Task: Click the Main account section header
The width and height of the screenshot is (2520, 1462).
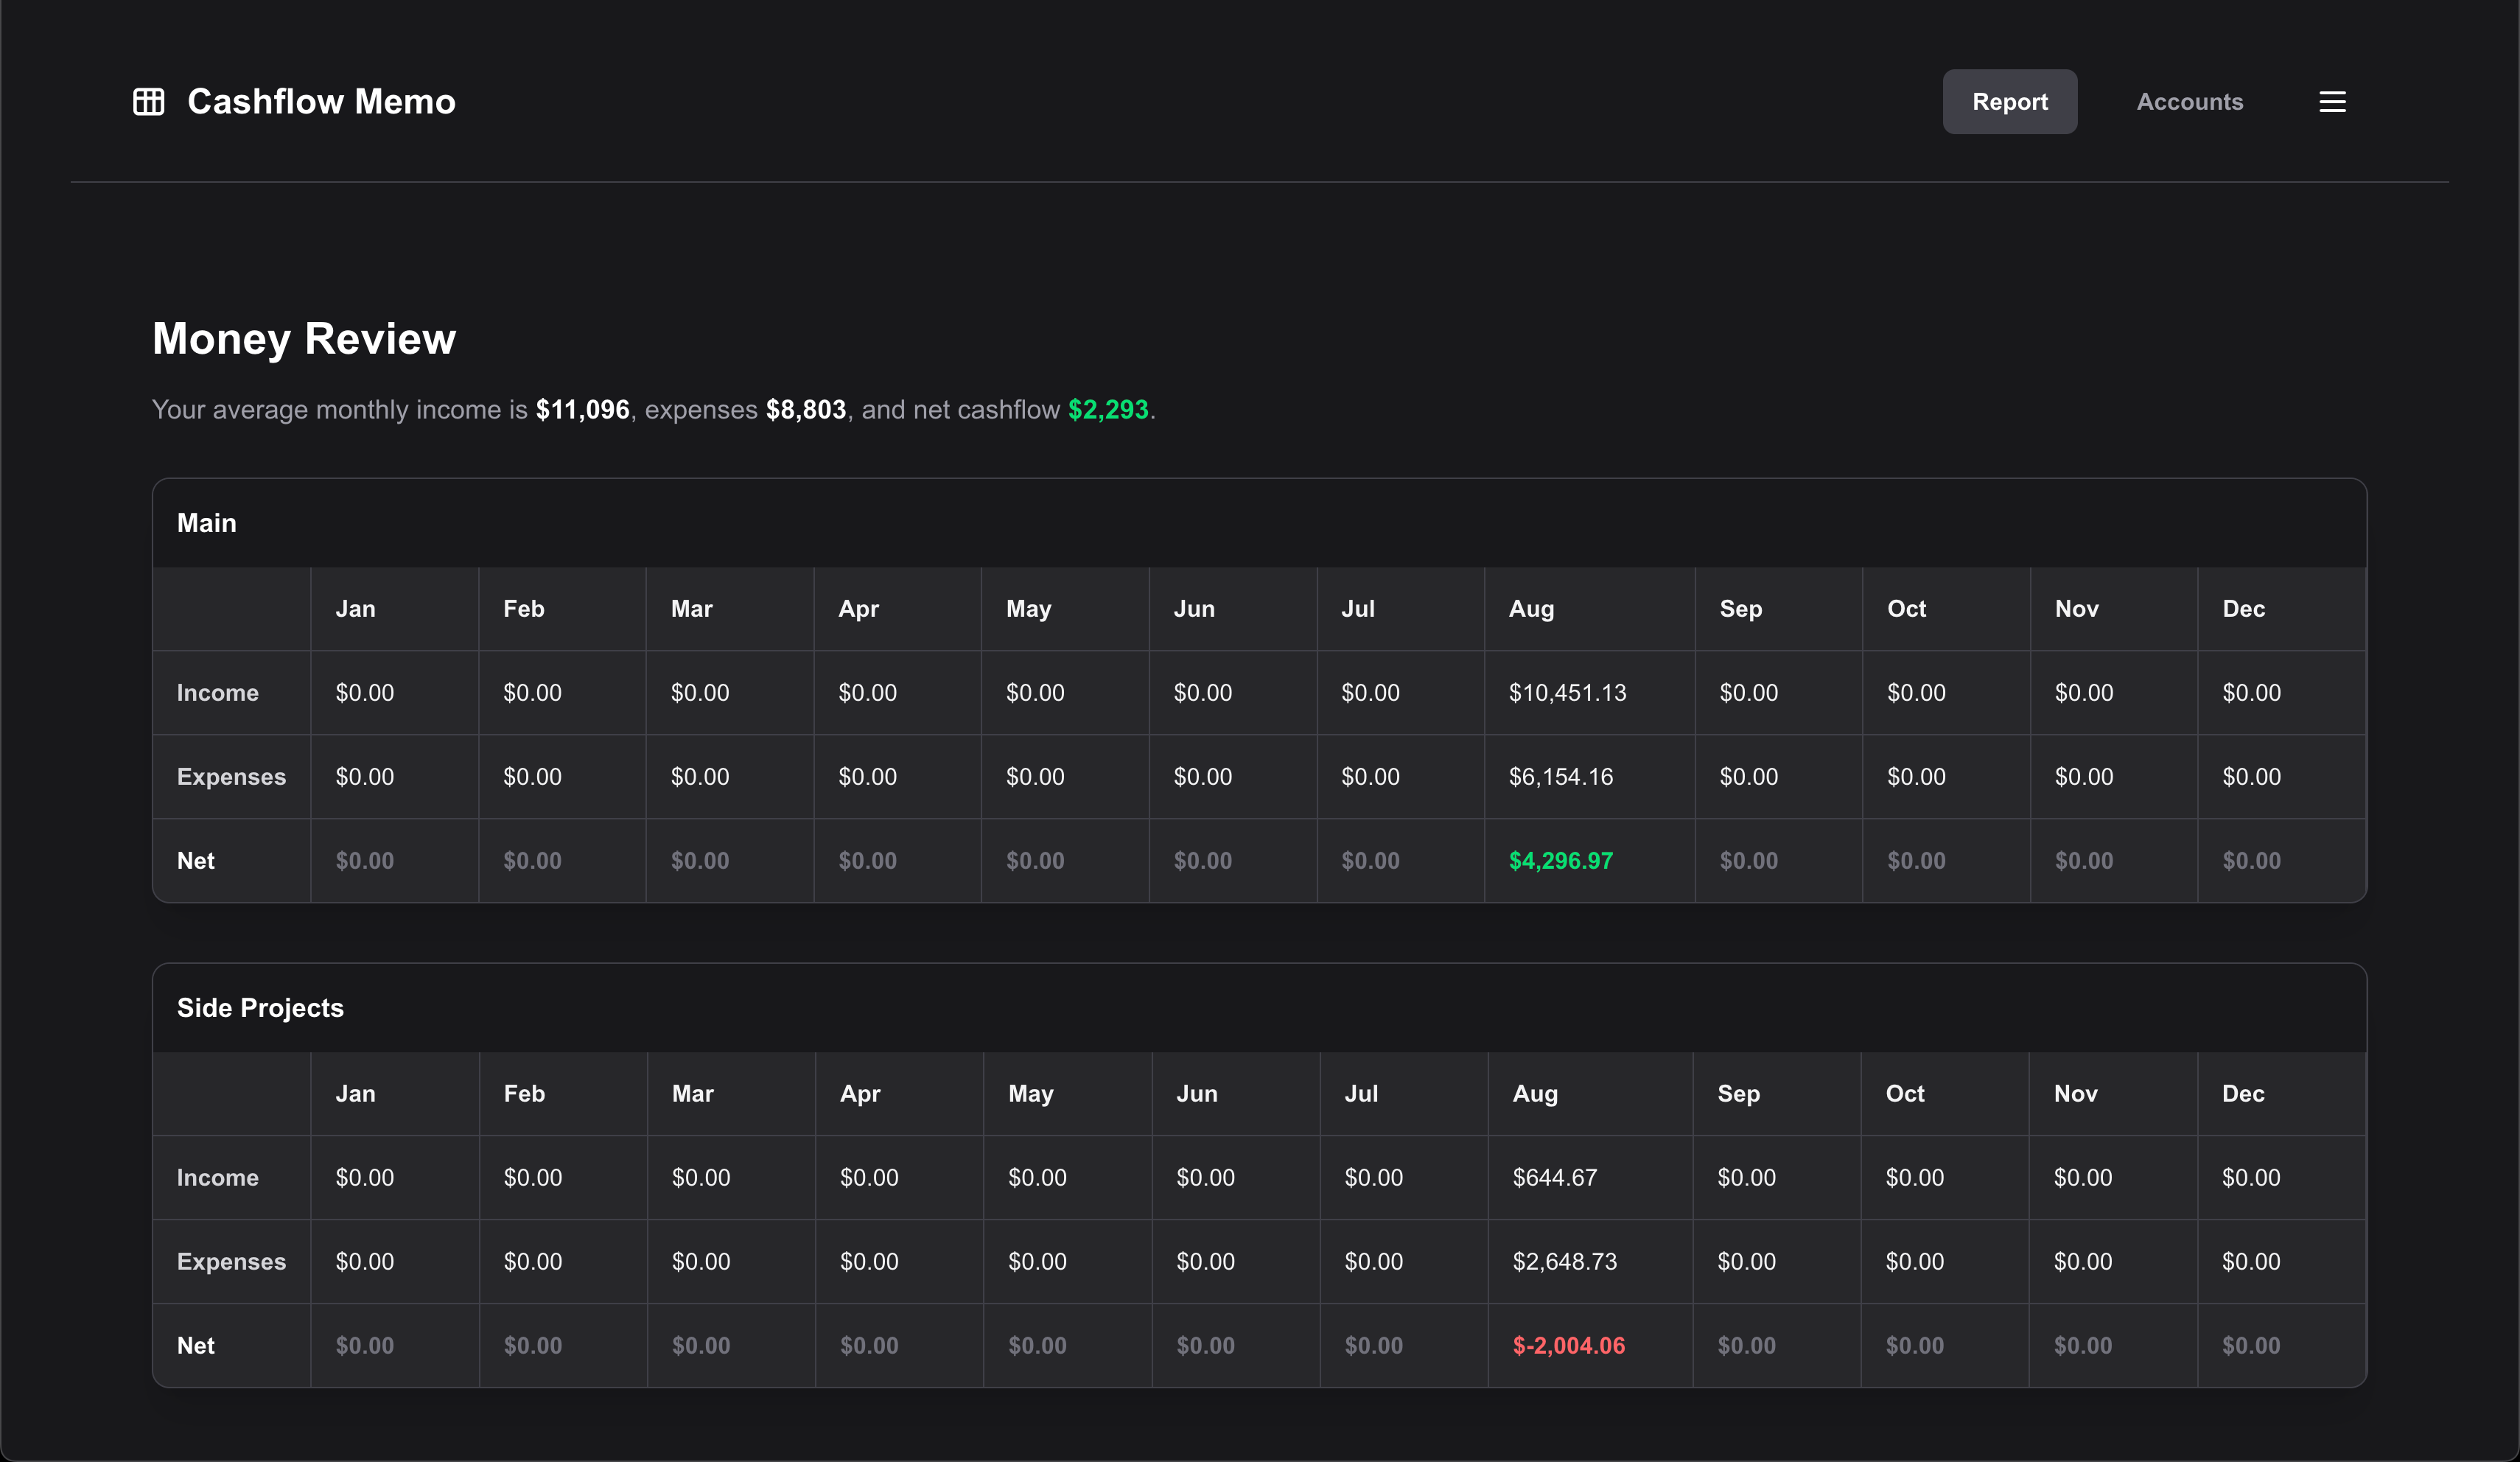Action: 207,523
